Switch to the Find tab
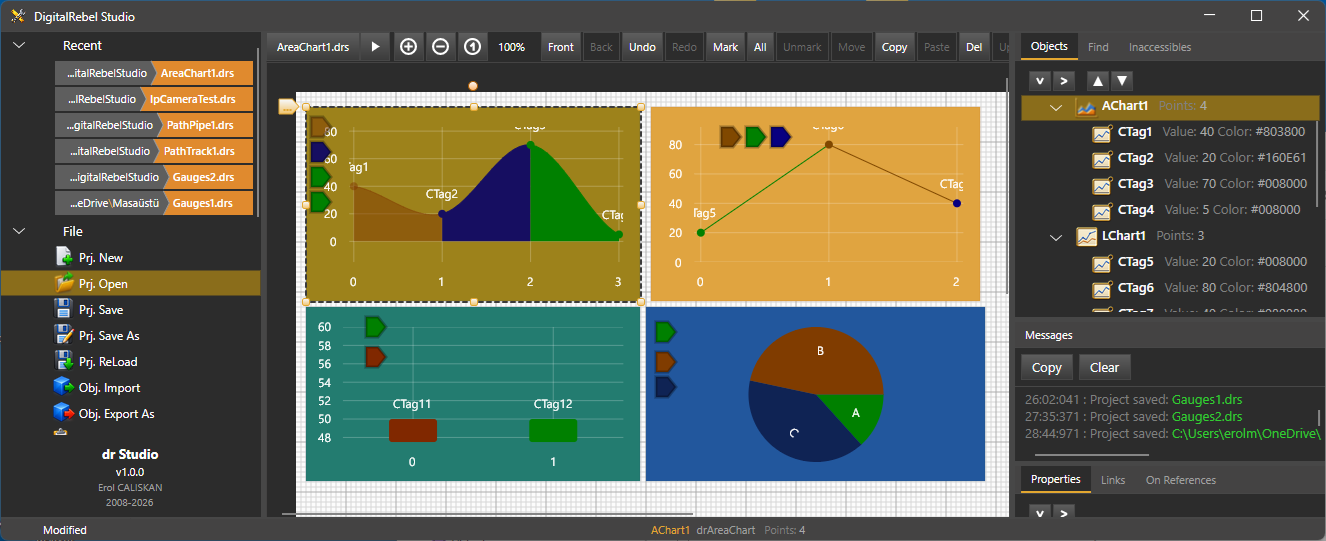 pos(1098,47)
